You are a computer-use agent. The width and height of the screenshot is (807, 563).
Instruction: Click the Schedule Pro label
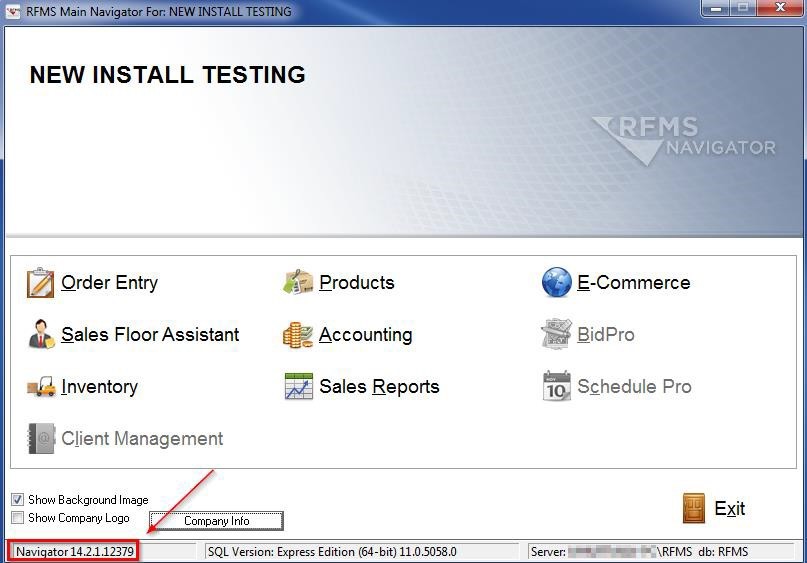click(x=635, y=386)
